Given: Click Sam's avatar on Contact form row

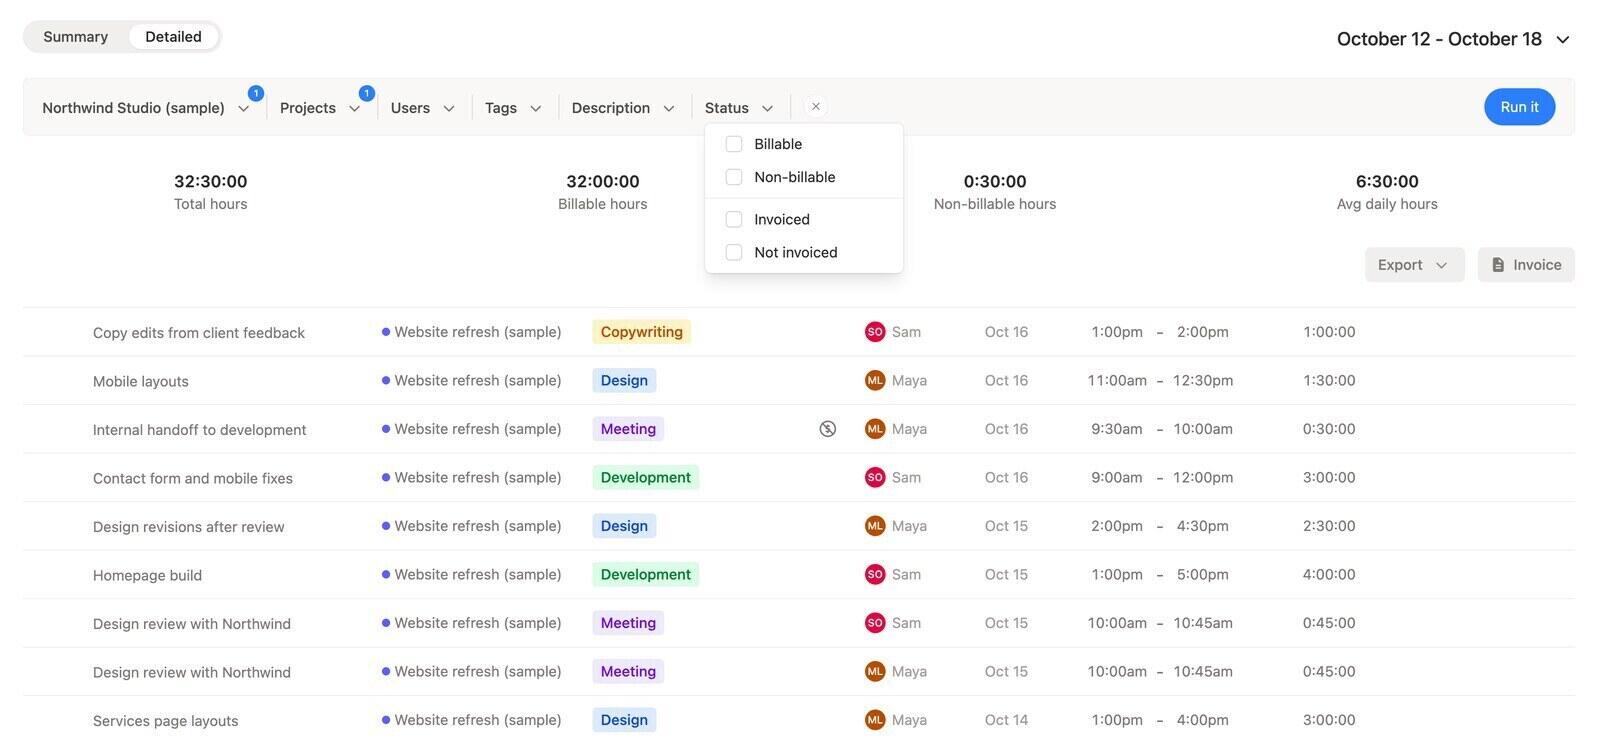Looking at the screenshot, I should 875,477.
